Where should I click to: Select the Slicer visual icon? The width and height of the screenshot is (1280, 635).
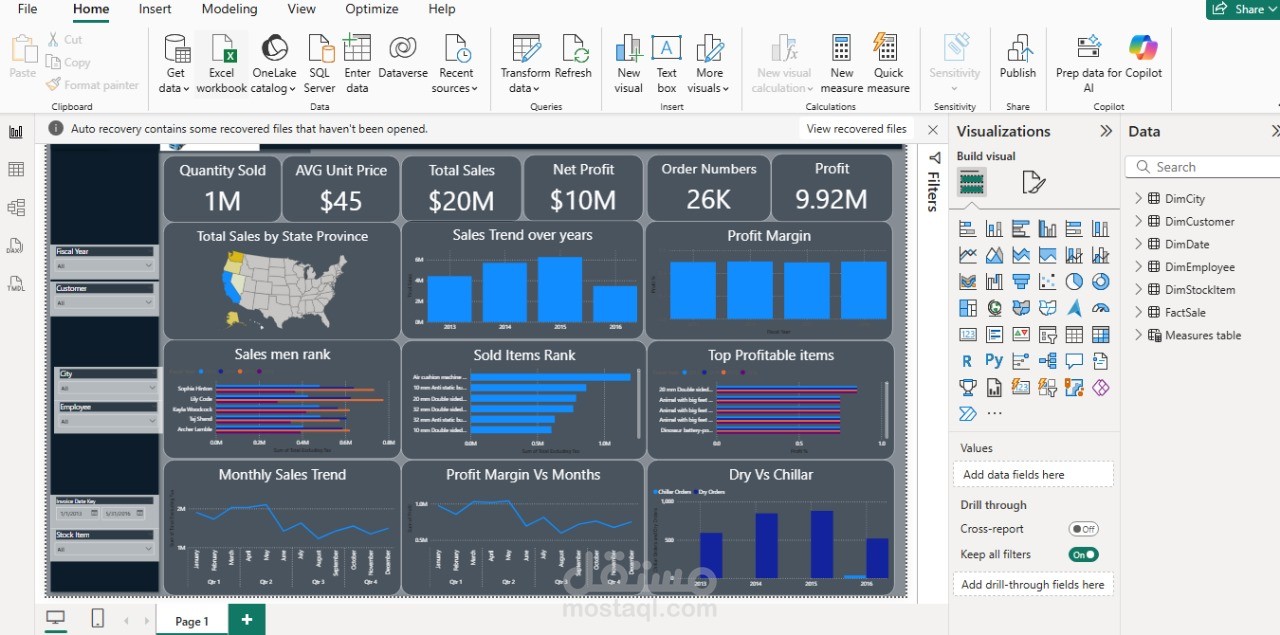pyautogui.click(x=1047, y=335)
